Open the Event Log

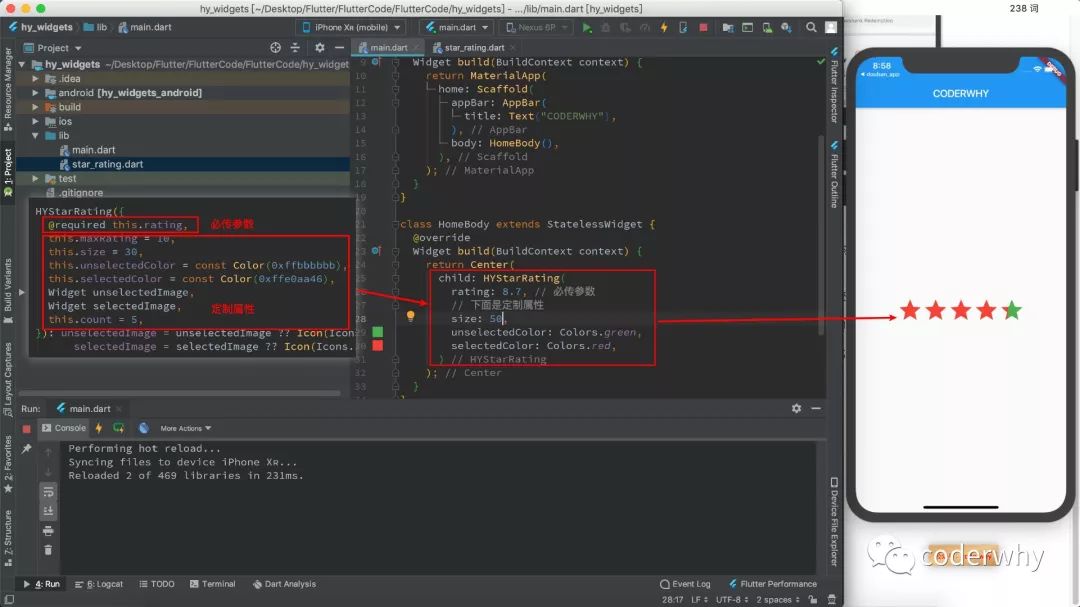(x=685, y=584)
